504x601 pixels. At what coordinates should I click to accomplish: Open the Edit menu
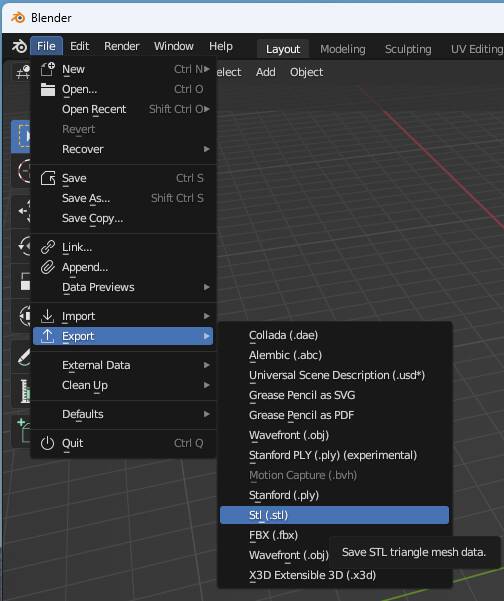pyautogui.click(x=79, y=46)
